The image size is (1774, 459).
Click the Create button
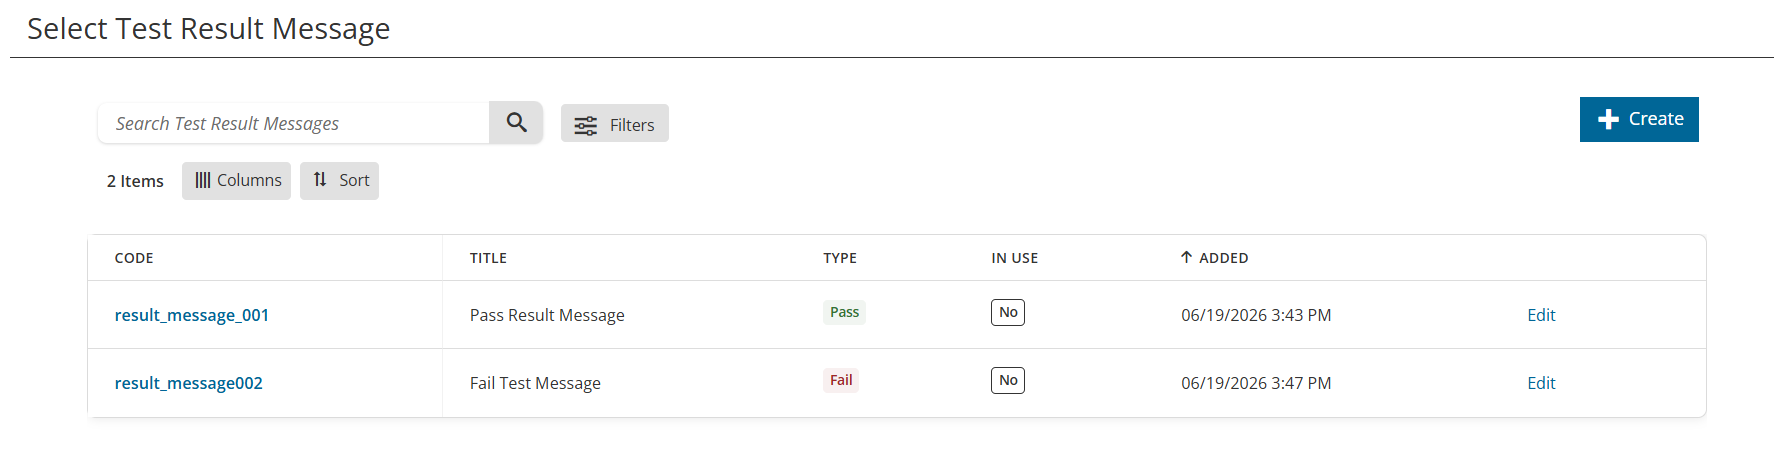[x=1639, y=119]
